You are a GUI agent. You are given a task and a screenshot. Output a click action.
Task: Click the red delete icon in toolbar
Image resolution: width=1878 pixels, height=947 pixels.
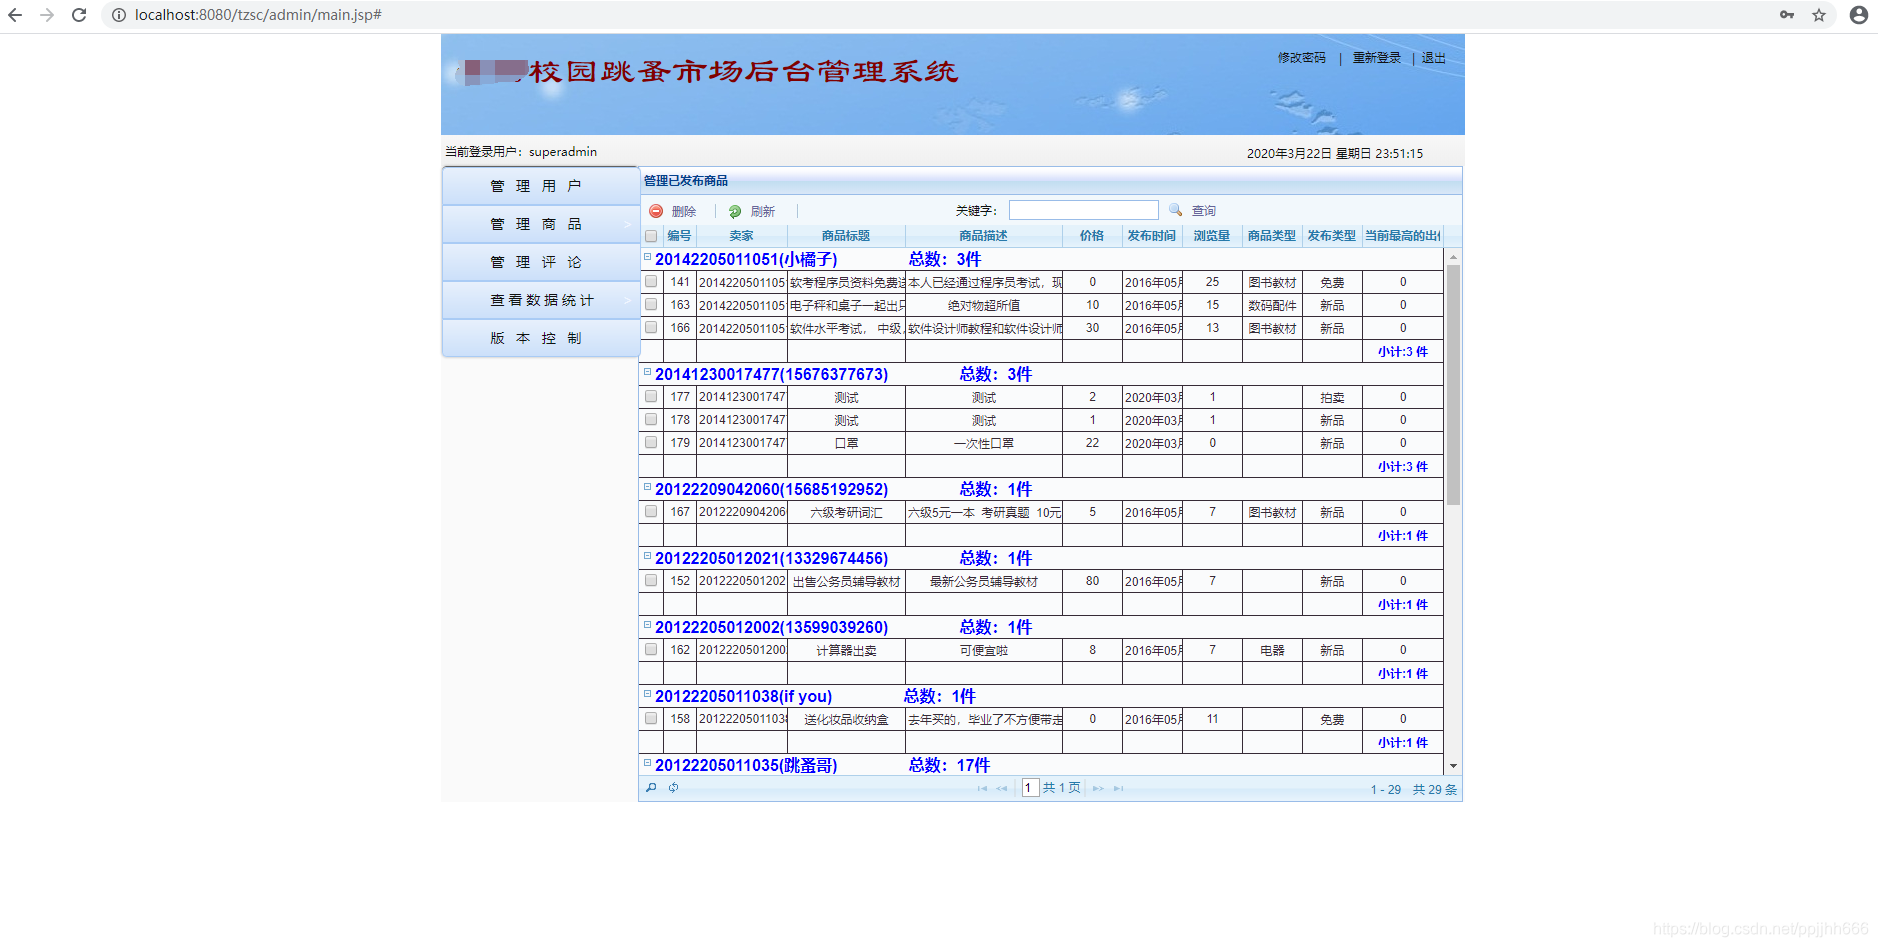point(656,211)
